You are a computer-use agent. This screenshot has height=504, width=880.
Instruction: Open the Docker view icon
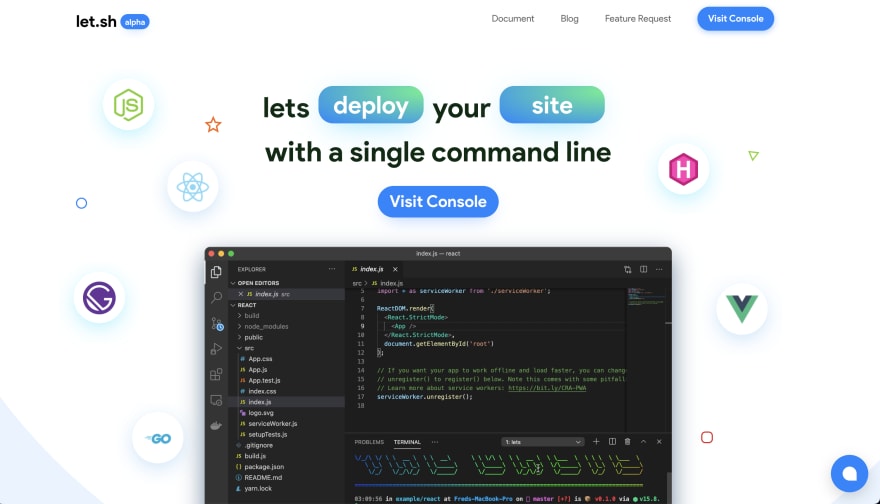pyautogui.click(x=216, y=425)
